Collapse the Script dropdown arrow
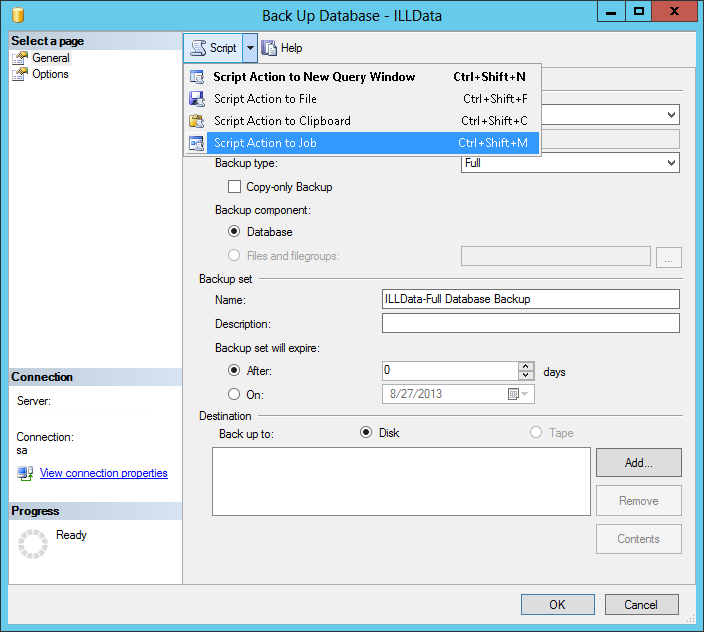Screen dimensions: 704x632 [250, 48]
